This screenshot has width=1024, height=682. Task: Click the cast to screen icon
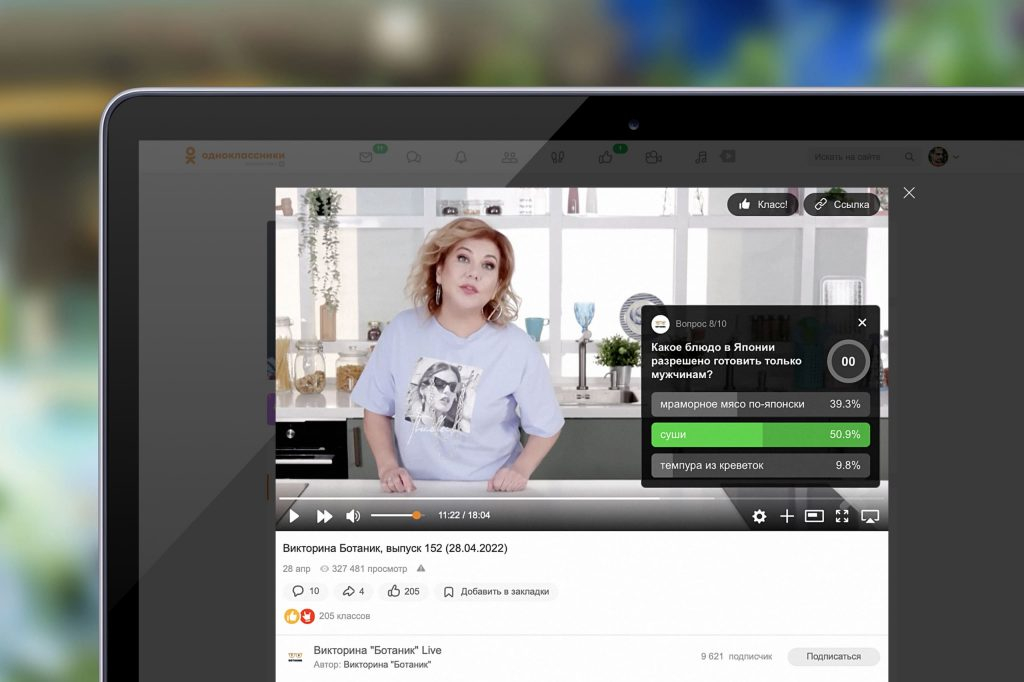[870, 517]
